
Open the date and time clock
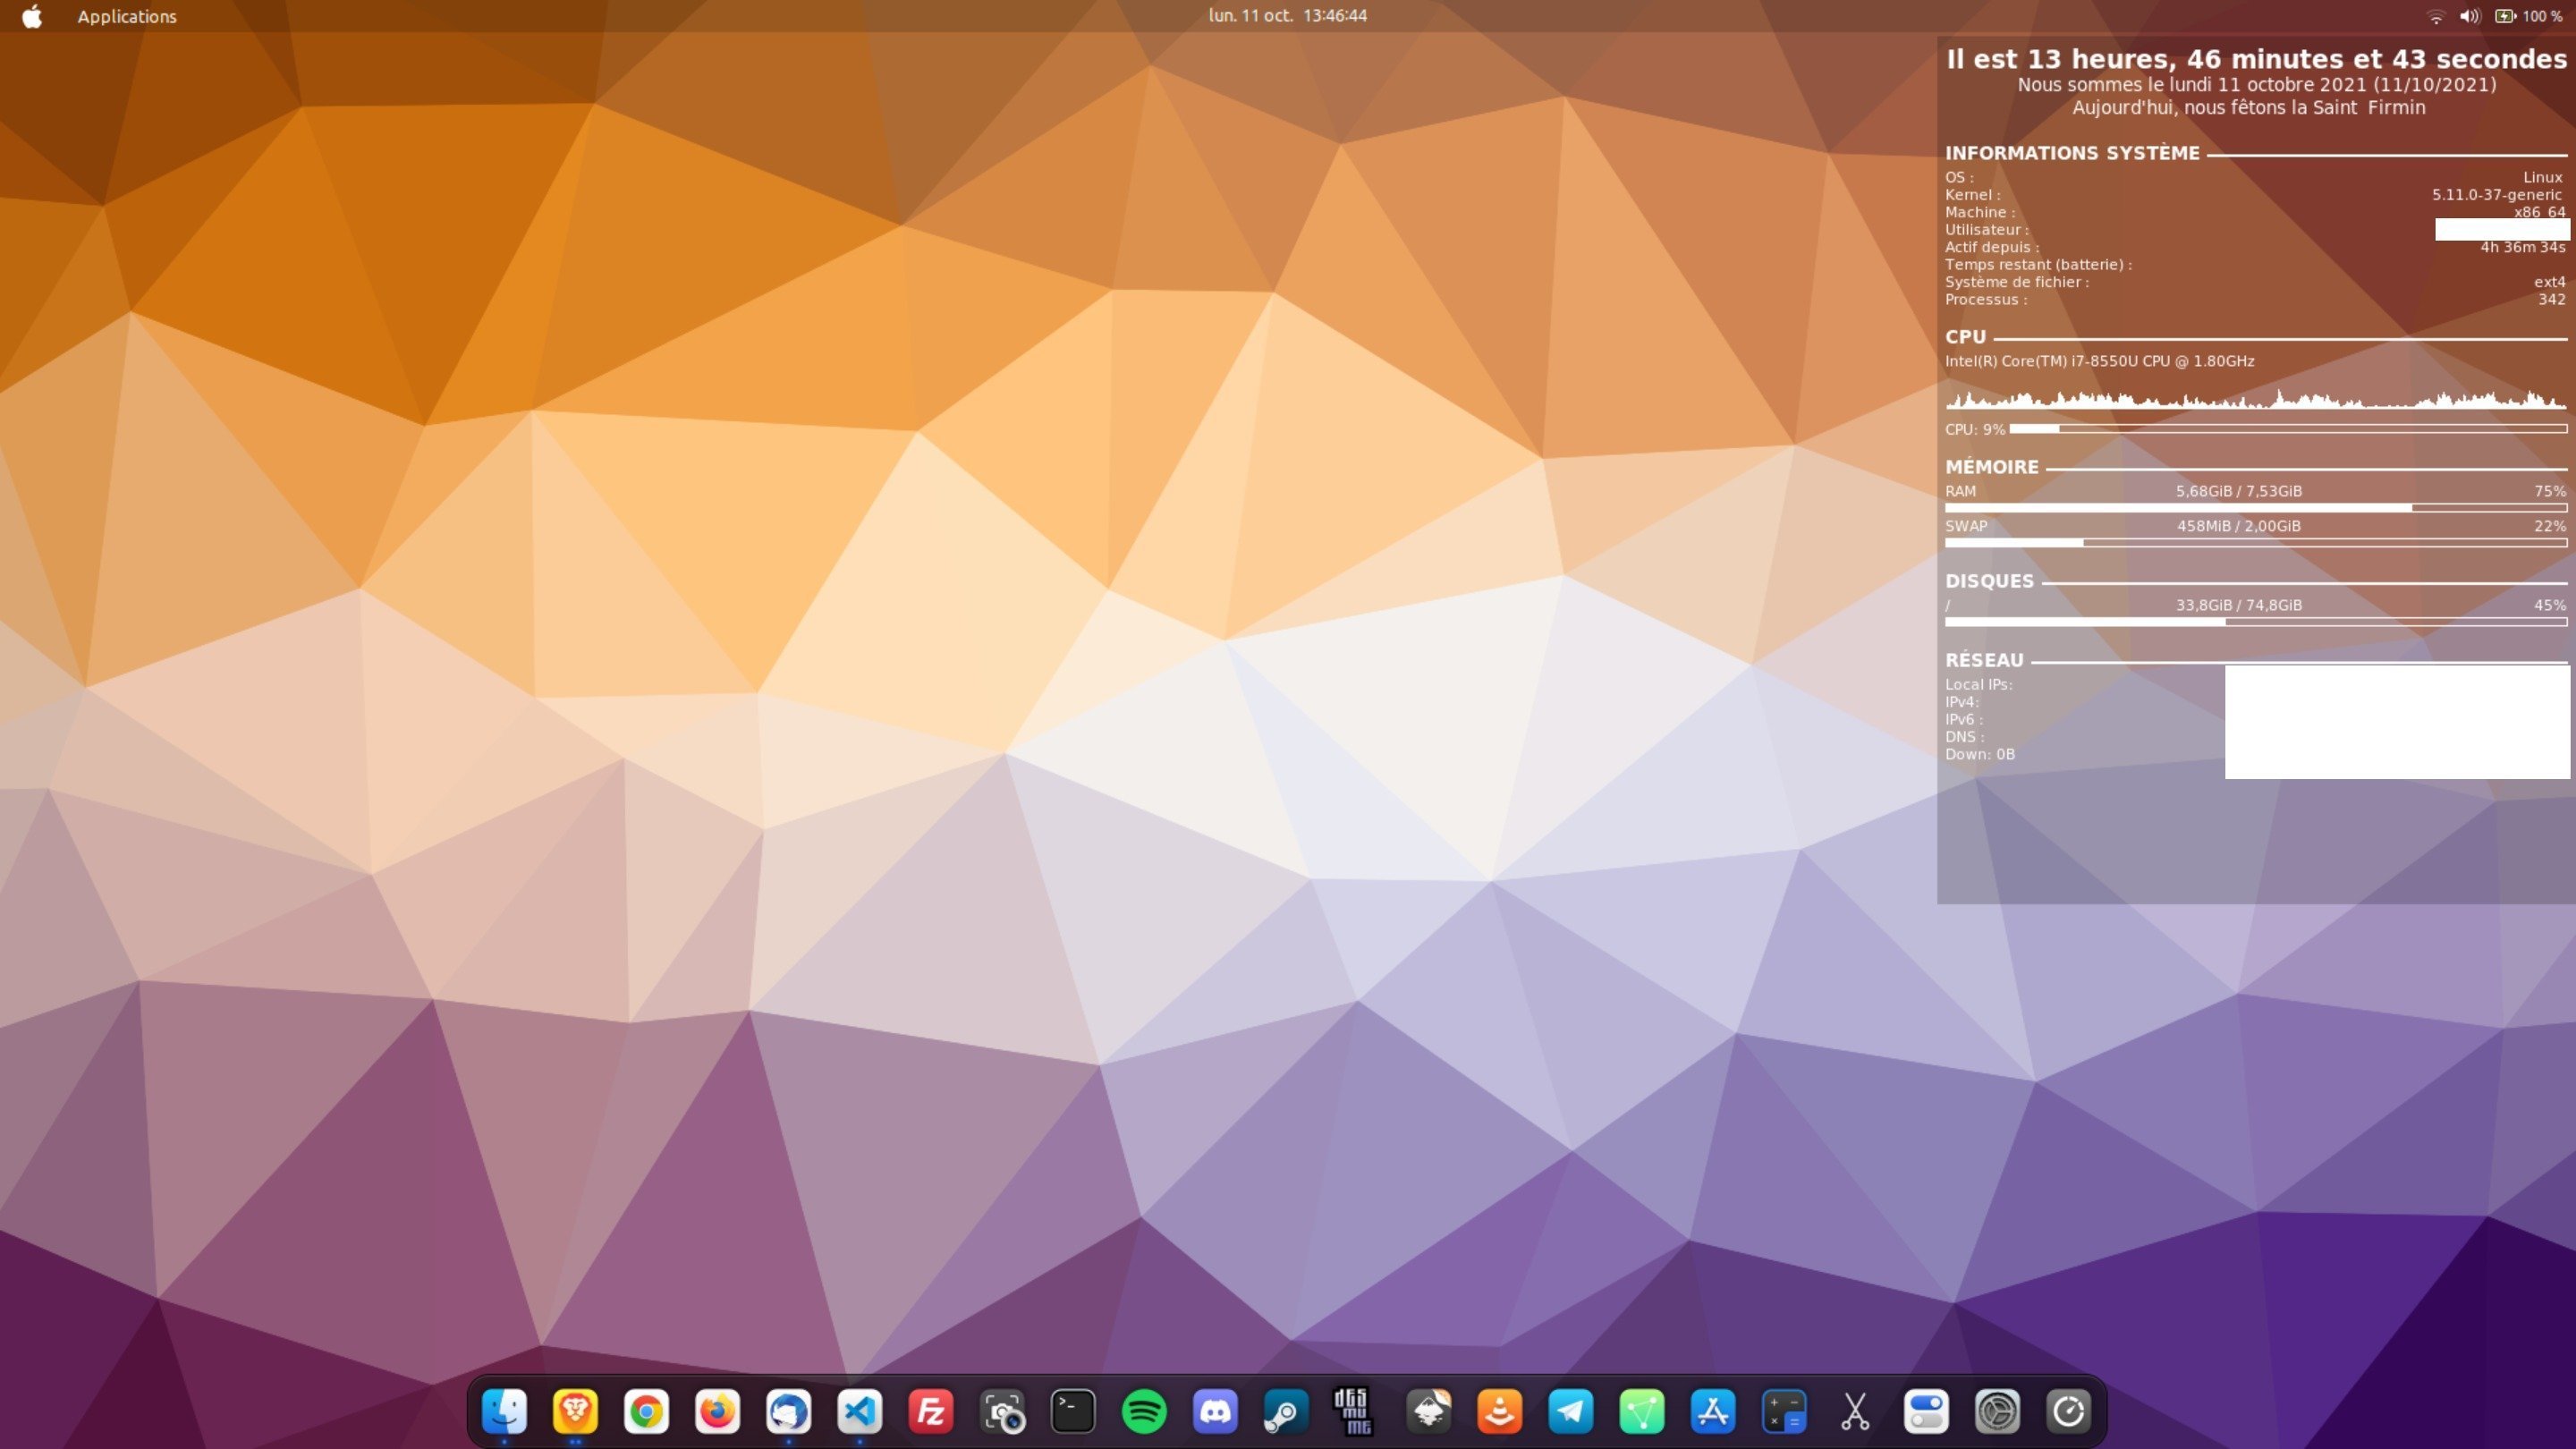click(x=1287, y=15)
